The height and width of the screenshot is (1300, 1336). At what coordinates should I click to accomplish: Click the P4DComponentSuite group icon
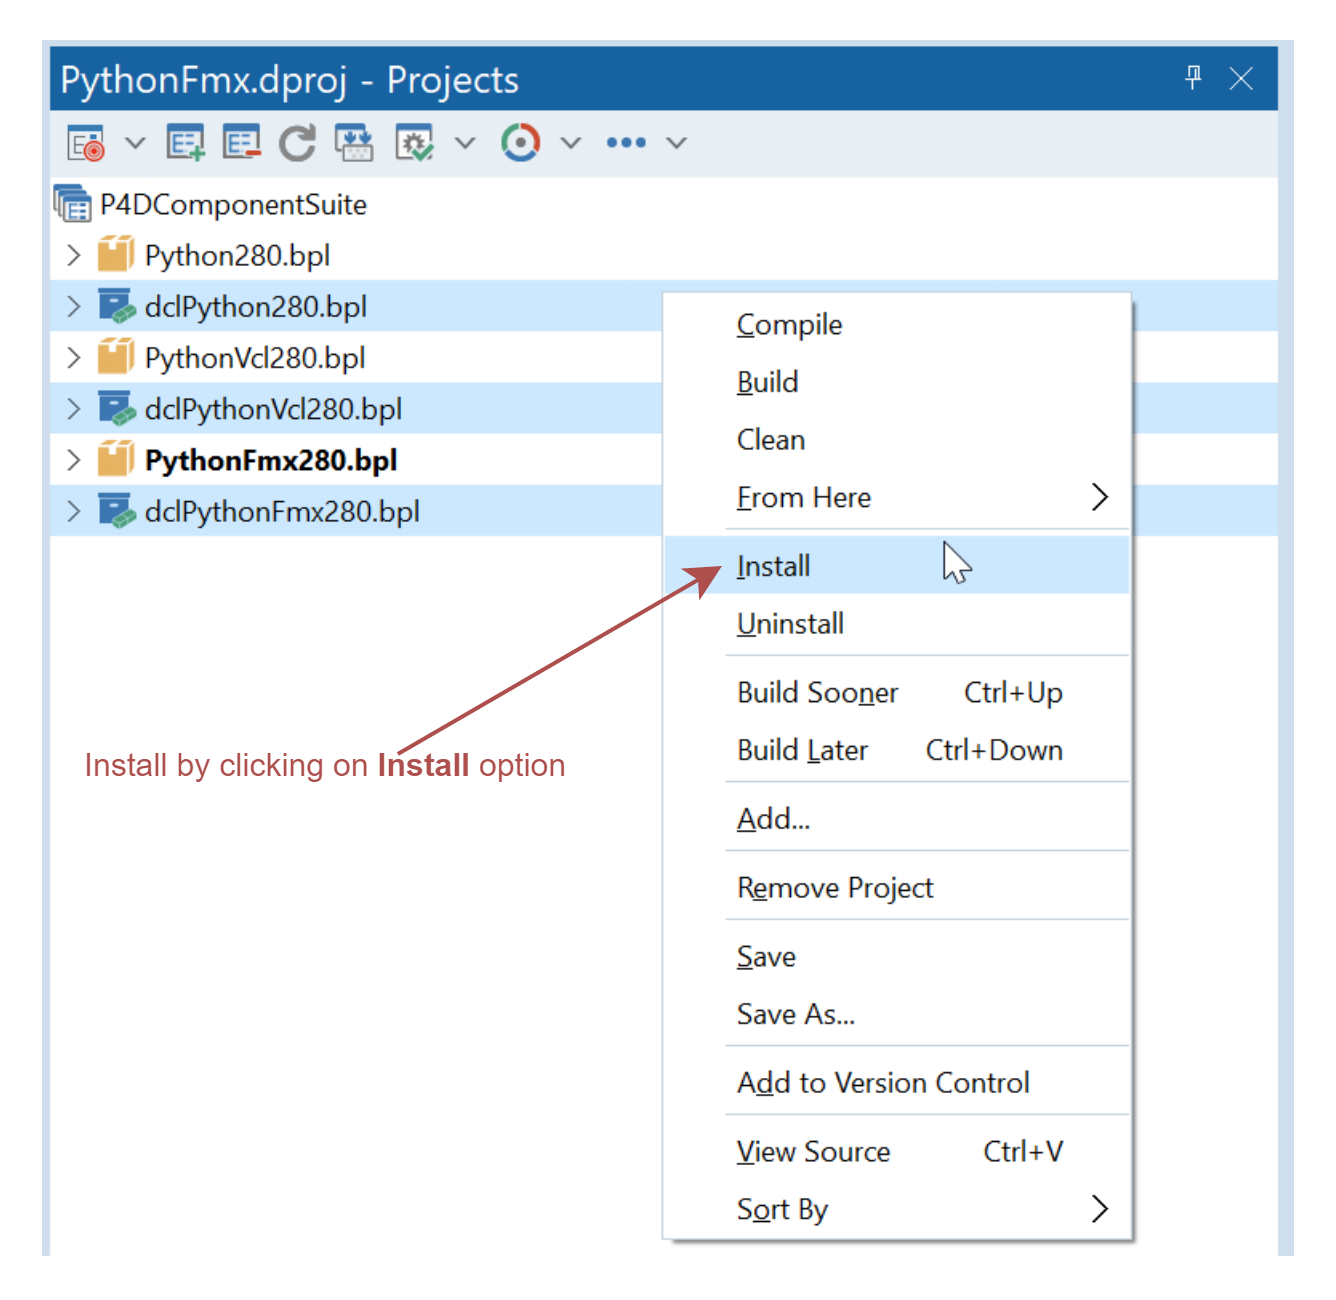[x=73, y=203]
